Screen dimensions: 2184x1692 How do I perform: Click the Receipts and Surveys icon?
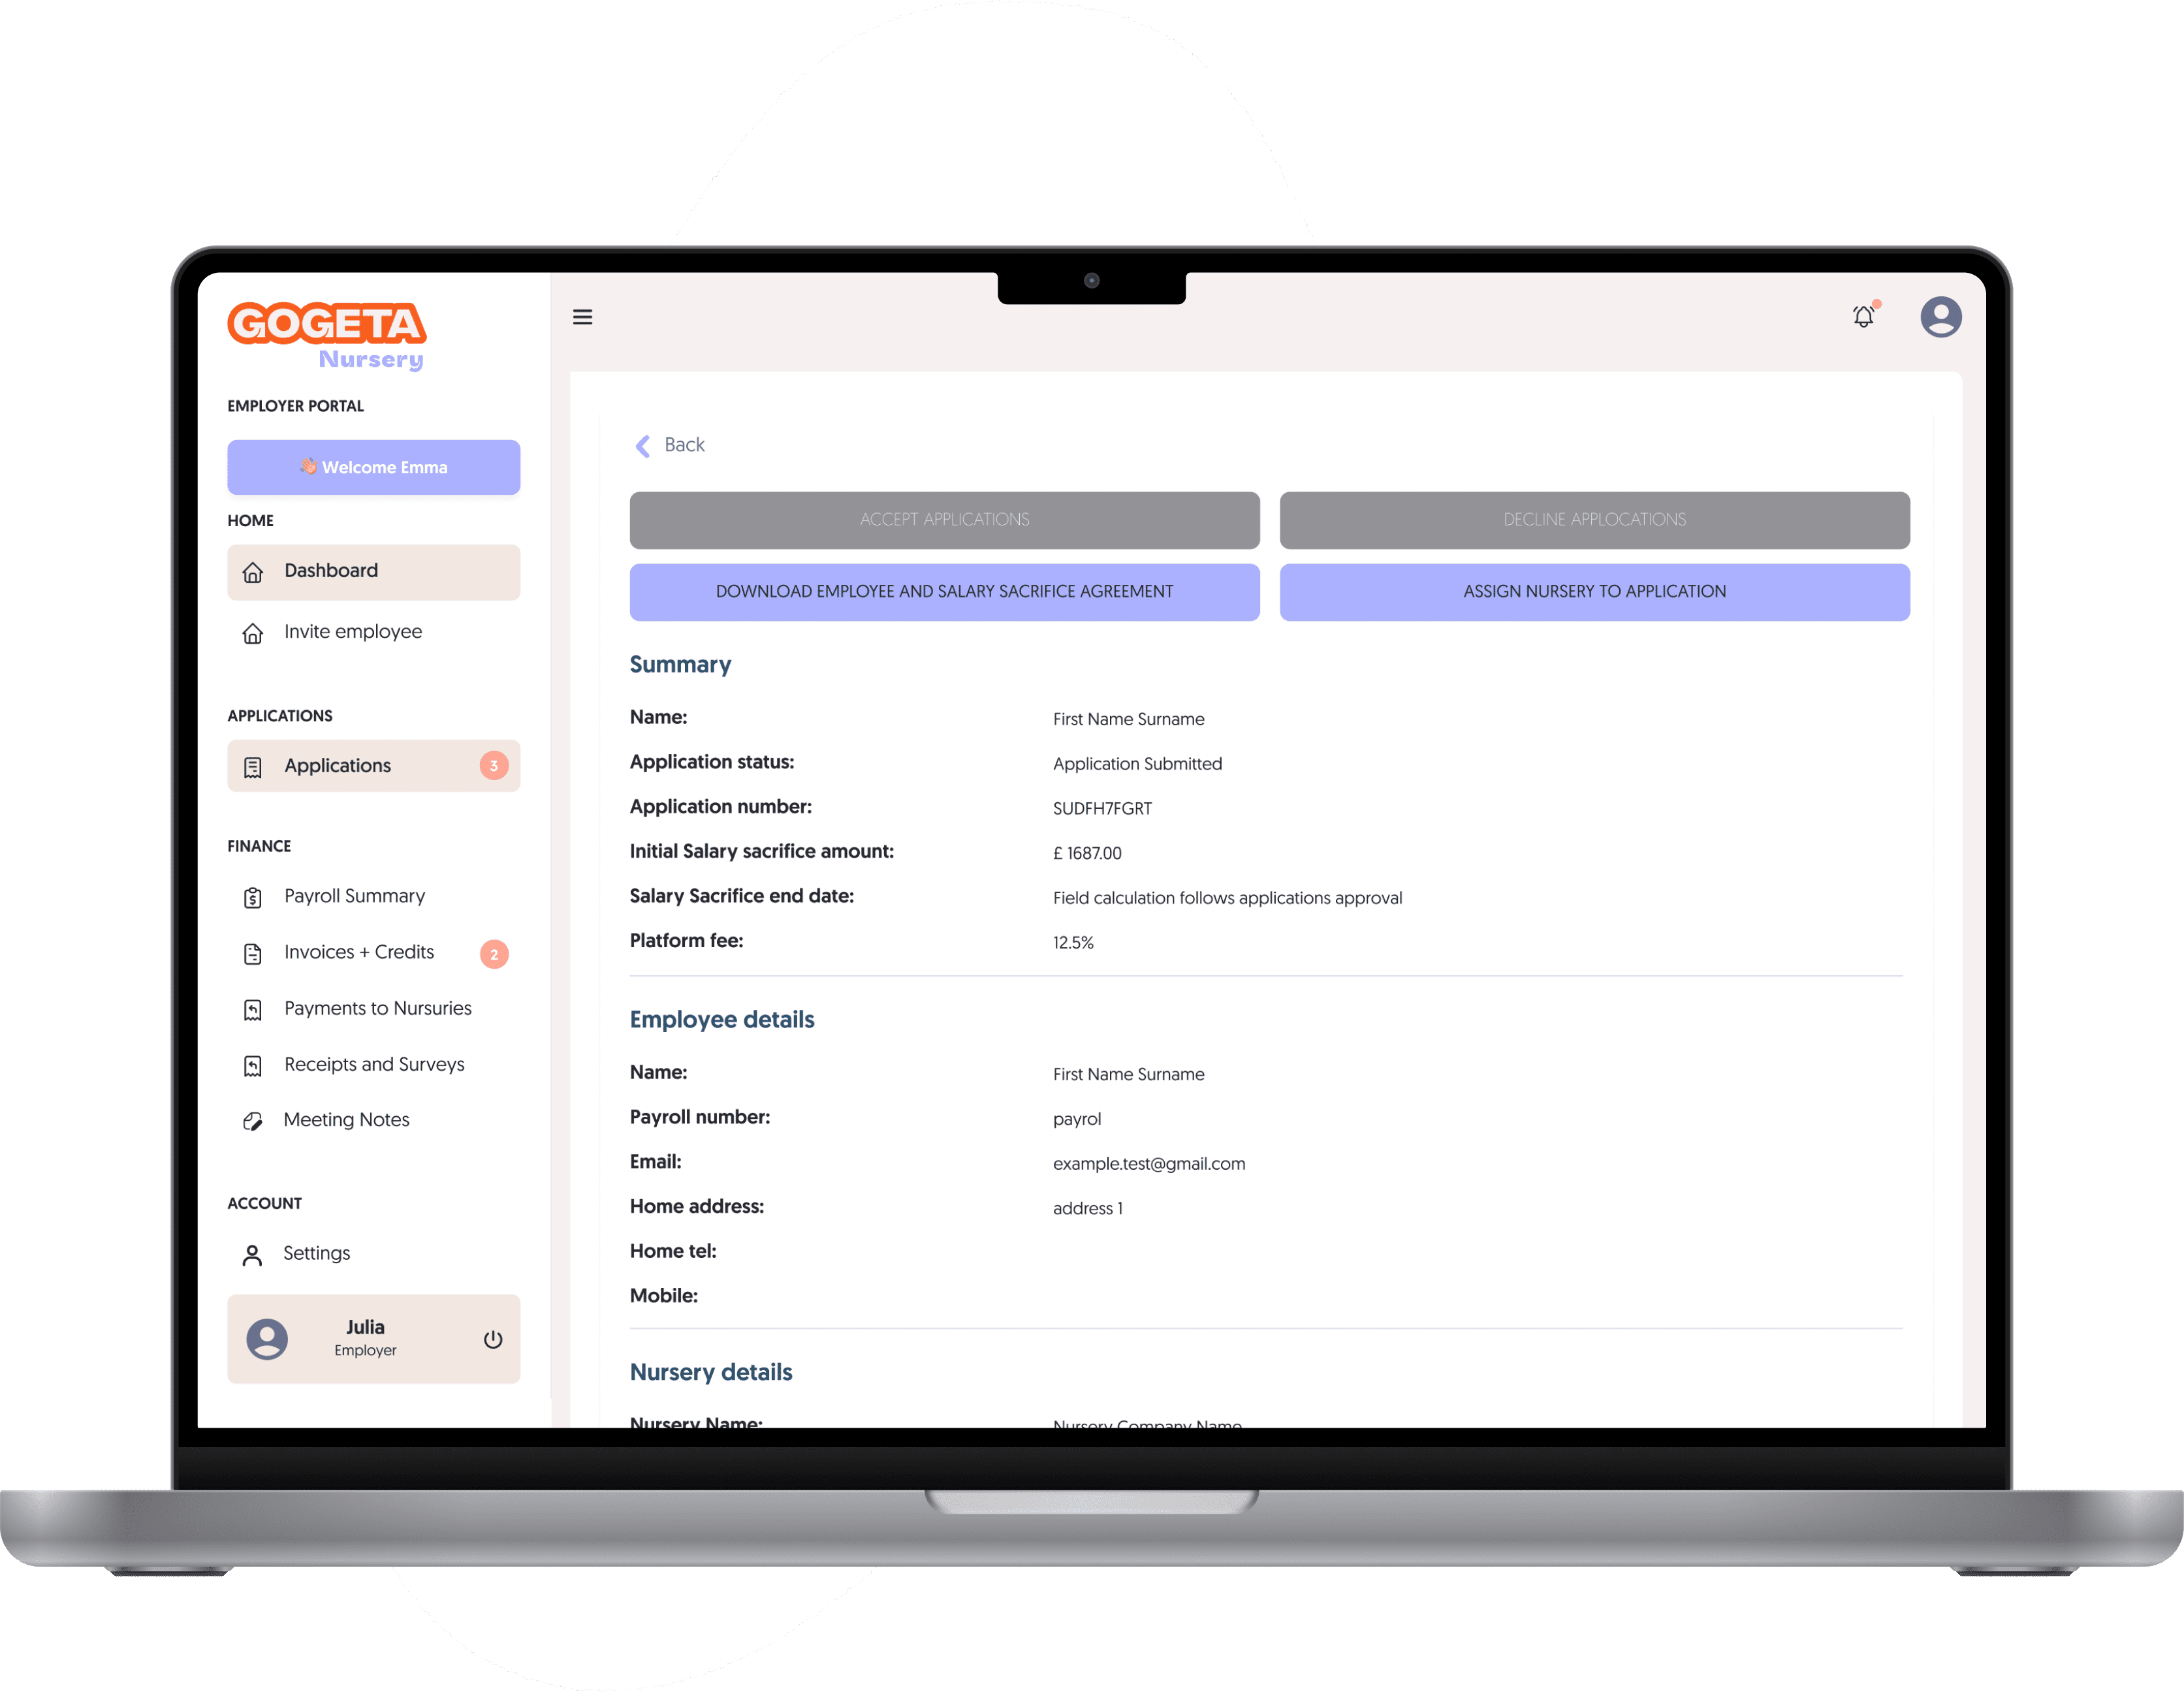click(x=252, y=1065)
